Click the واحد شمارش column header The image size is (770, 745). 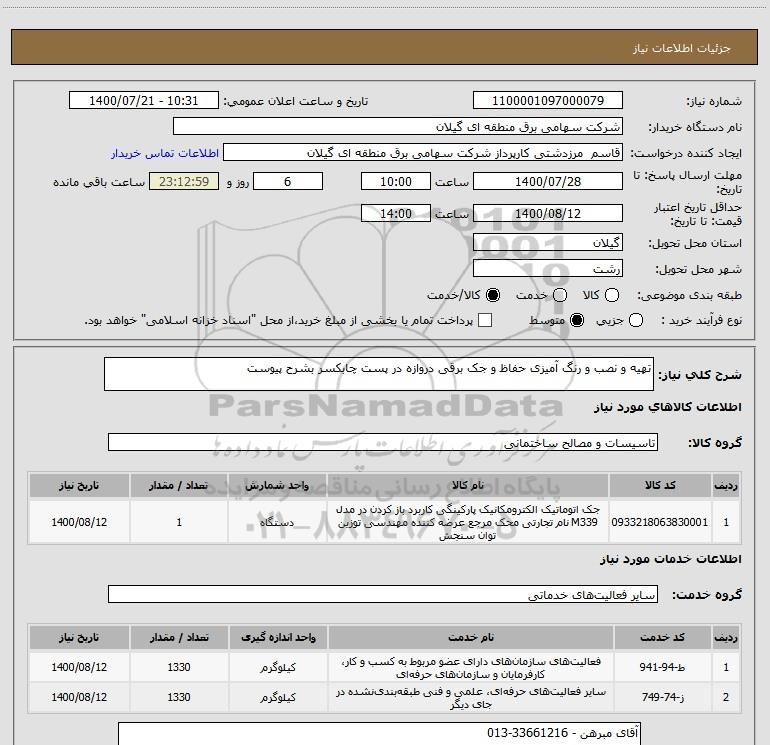[x=277, y=486]
